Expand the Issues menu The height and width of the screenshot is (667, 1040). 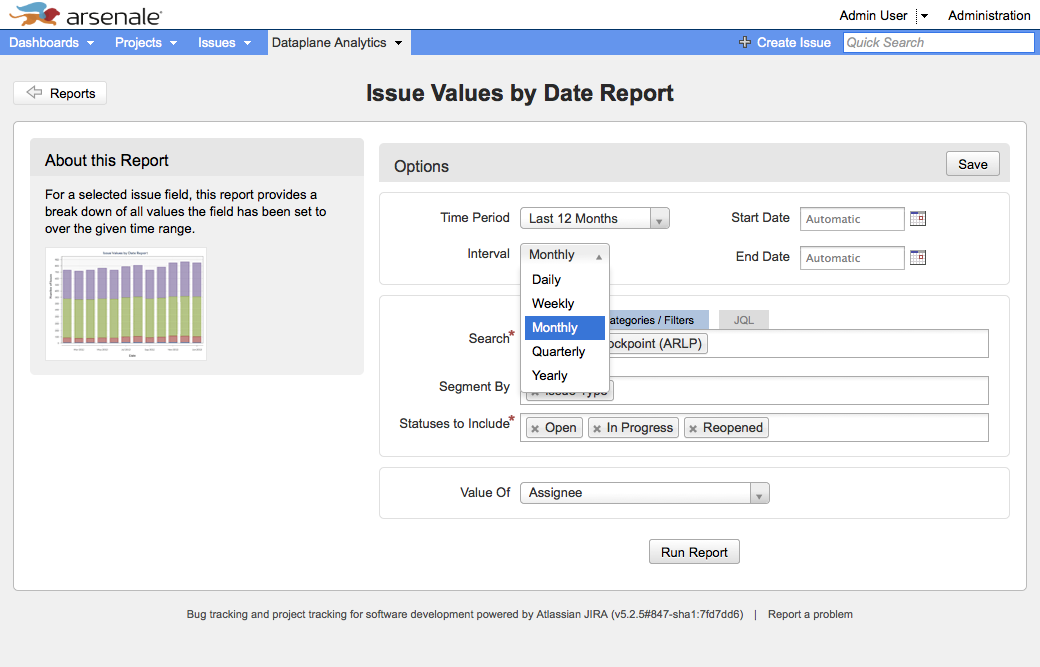(x=224, y=42)
